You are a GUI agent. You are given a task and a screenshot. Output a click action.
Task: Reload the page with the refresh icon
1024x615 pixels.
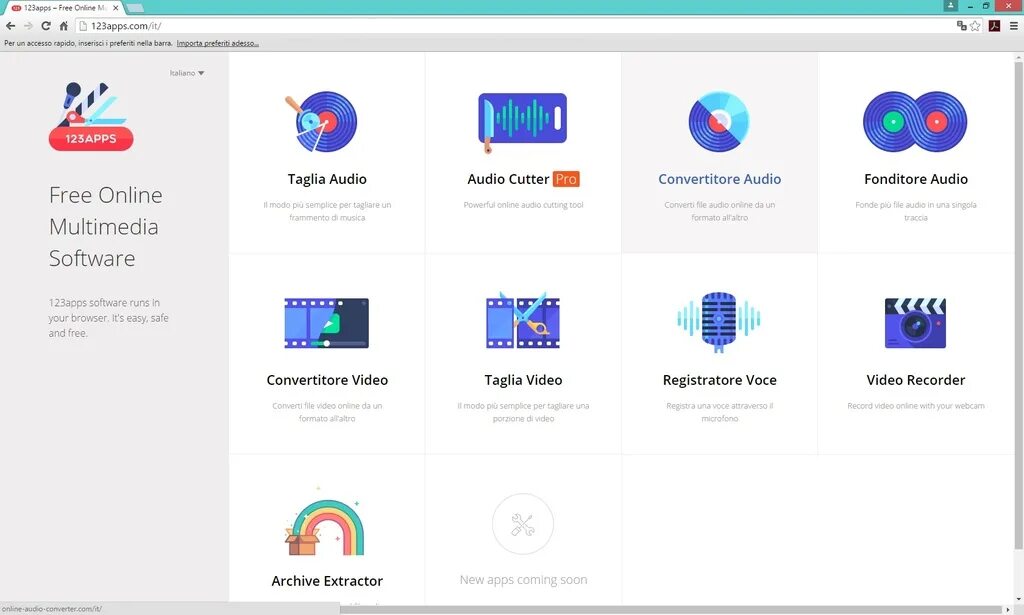[46, 26]
